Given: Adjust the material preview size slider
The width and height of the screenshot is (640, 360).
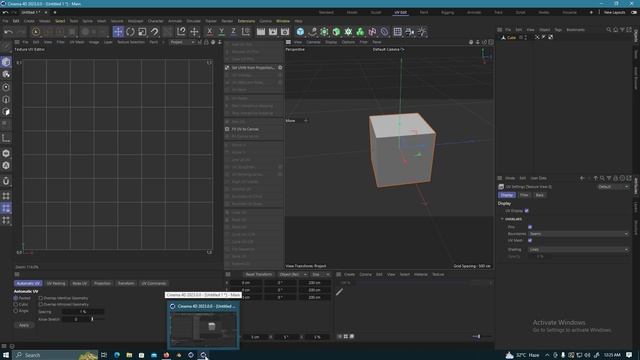Looking at the screenshot, I should pyautogui.click(x=479, y=336).
